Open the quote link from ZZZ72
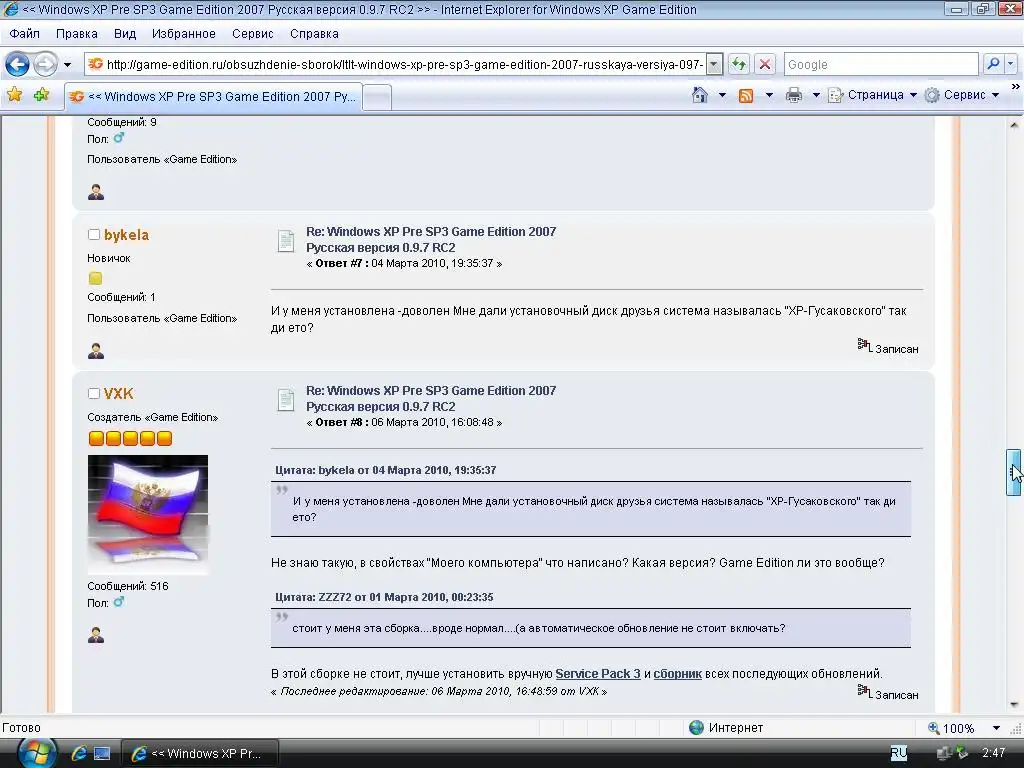The image size is (1024, 768). 384,597
